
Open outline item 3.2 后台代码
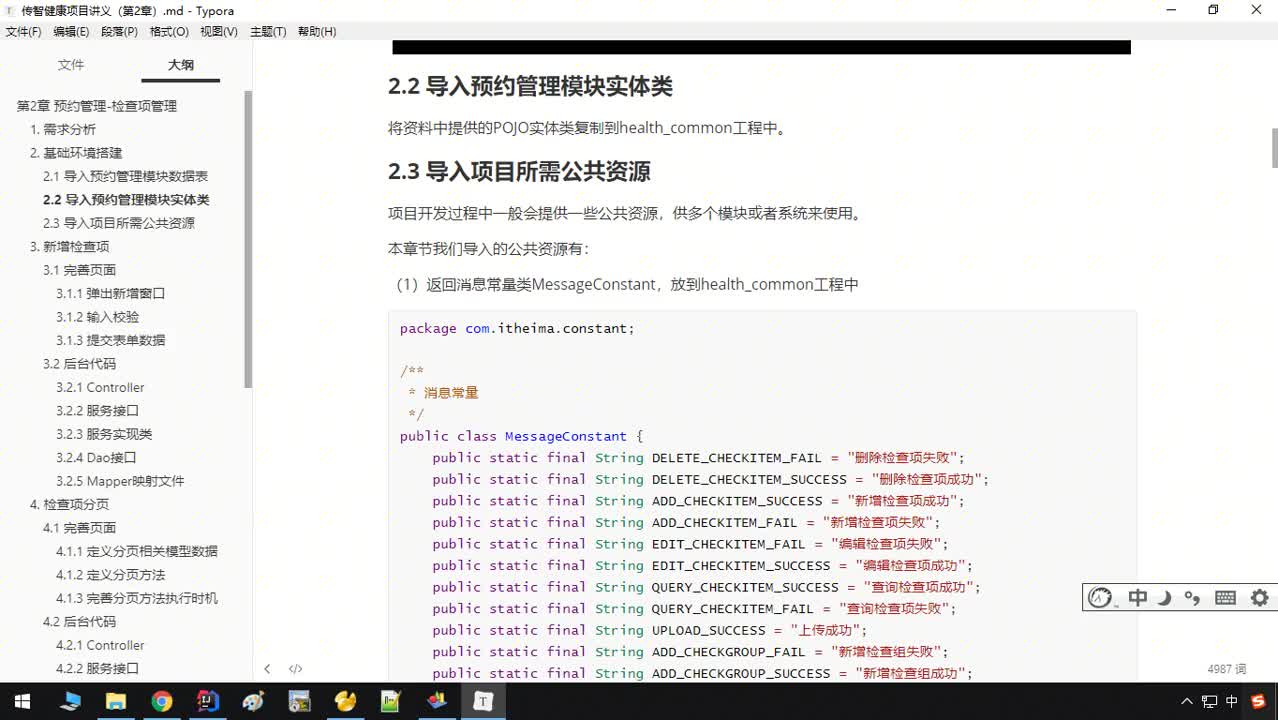(79, 364)
